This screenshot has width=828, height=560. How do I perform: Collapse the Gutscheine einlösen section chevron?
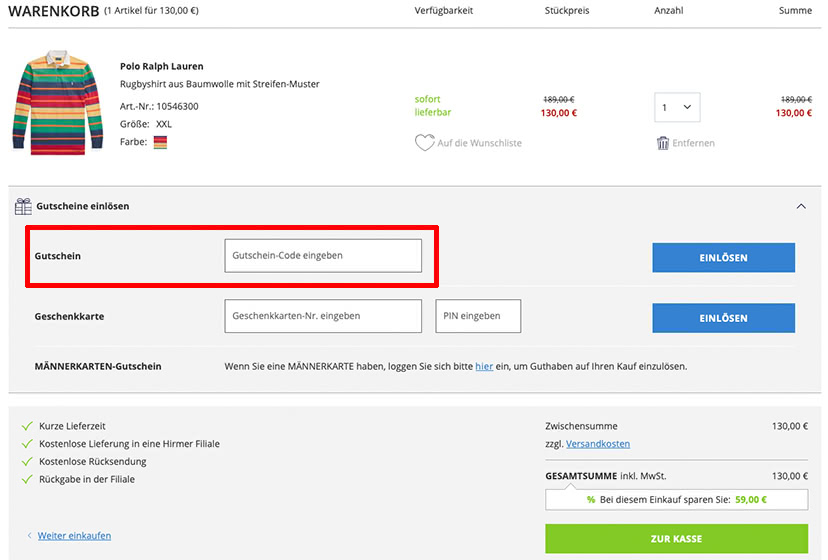(x=801, y=206)
